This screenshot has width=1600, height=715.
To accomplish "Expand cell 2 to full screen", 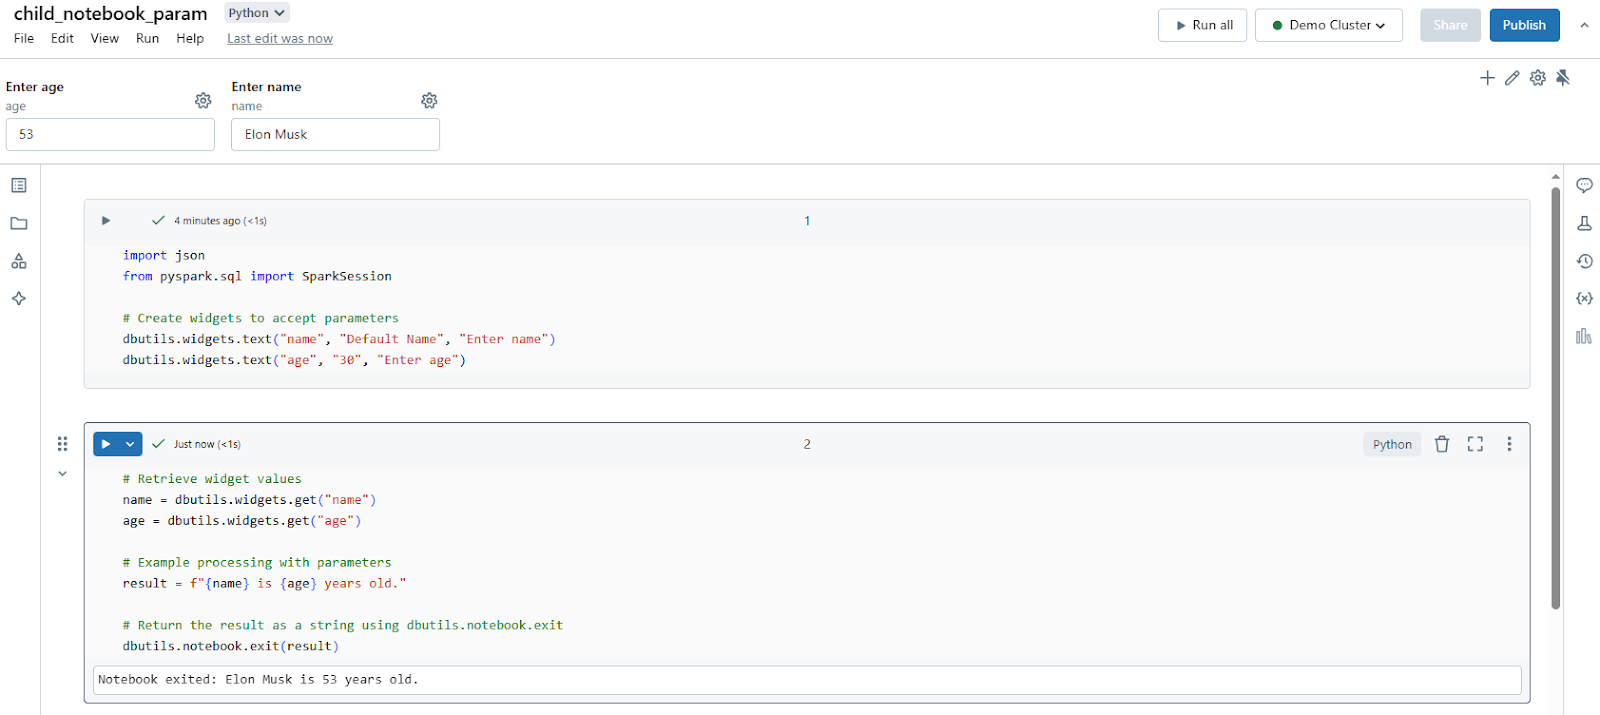I will [1475, 444].
